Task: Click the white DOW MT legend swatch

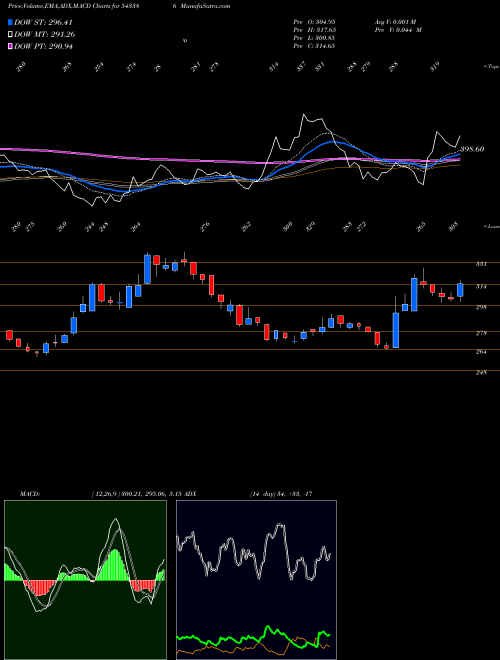Action: pos(10,35)
